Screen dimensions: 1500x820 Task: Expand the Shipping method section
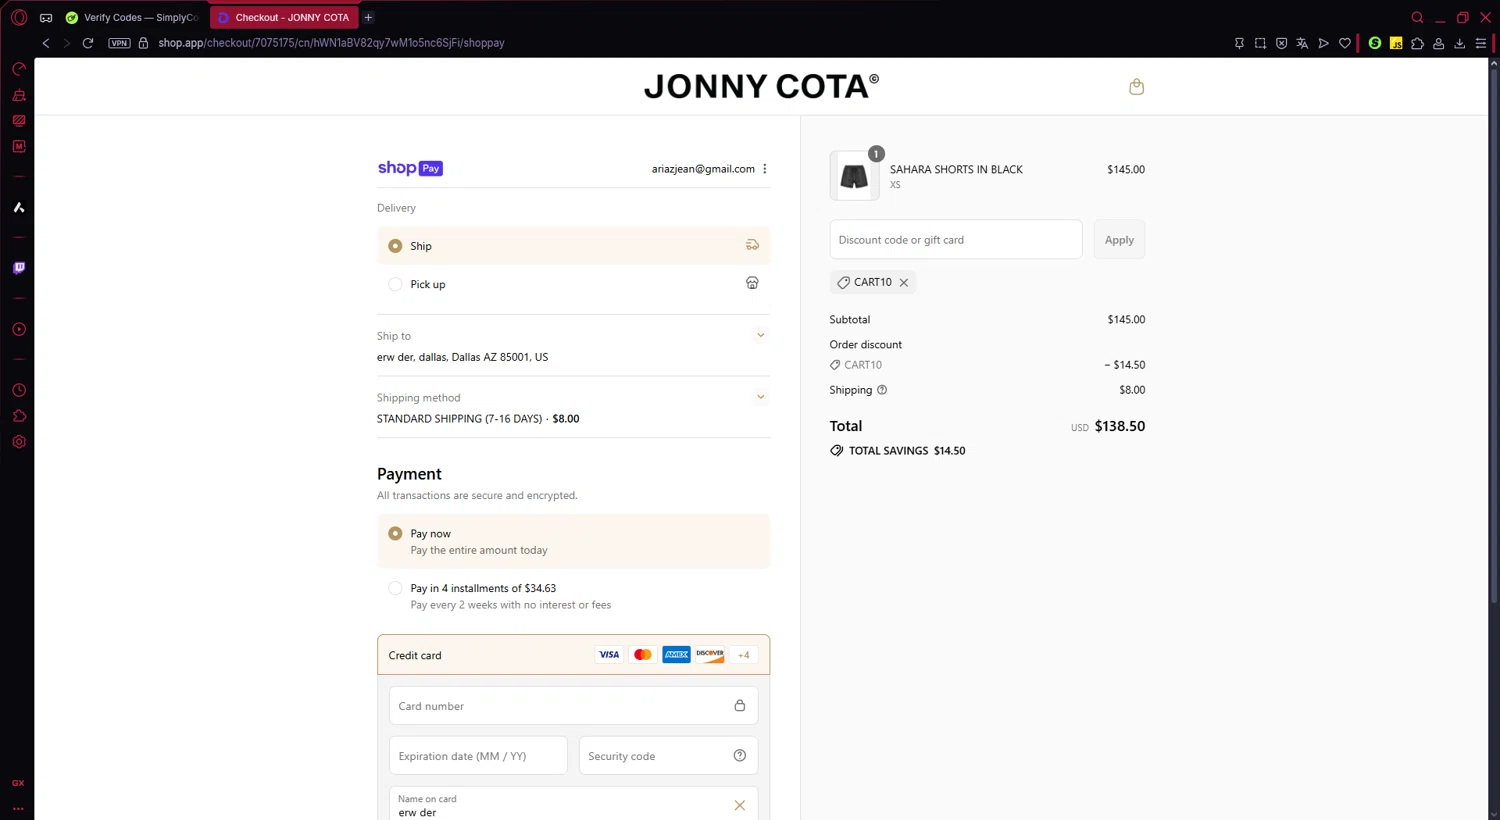pyautogui.click(x=760, y=397)
